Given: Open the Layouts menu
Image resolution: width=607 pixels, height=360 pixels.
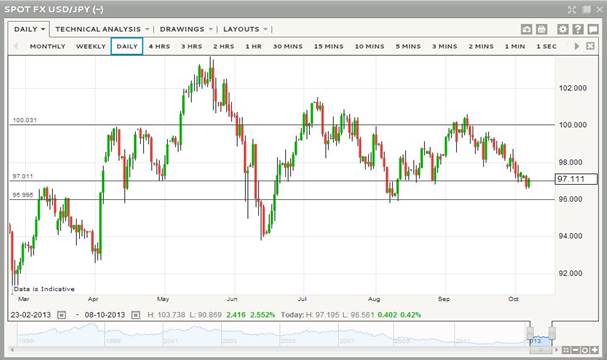Looking at the screenshot, I should pyautogui.click(x=245, y=29).
